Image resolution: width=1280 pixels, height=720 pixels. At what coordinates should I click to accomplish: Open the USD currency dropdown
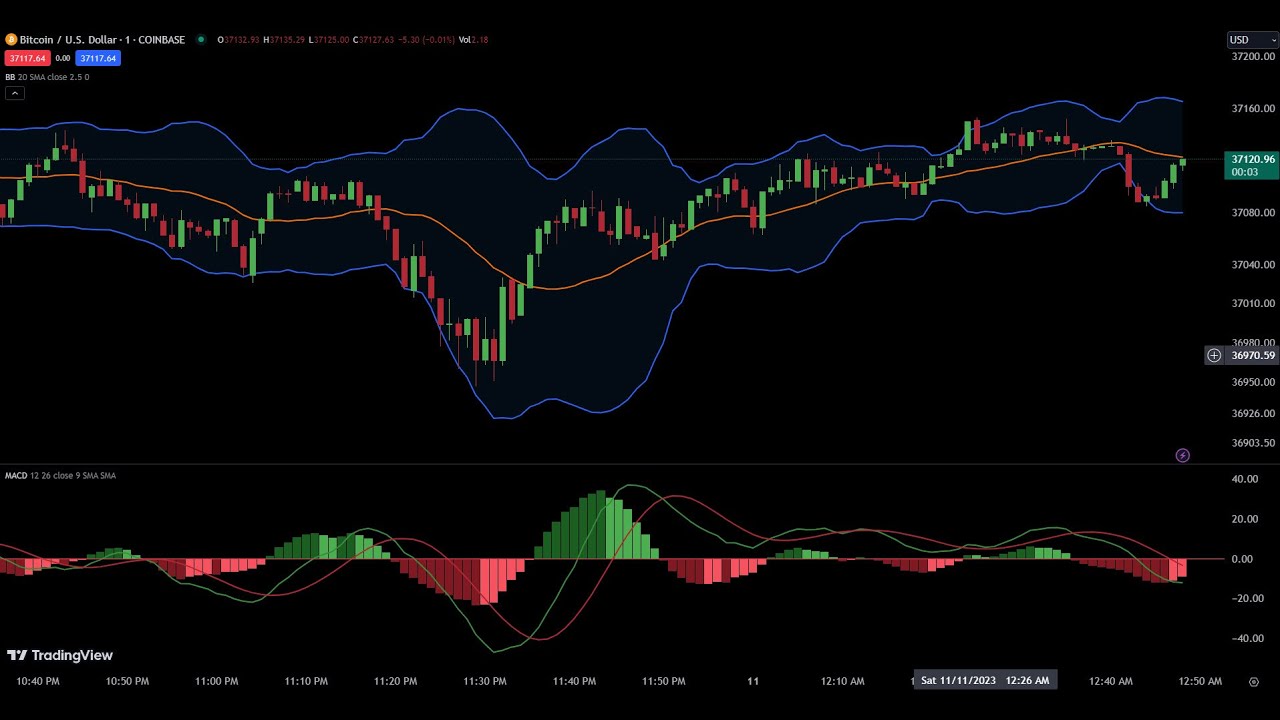coord(1252,40)
